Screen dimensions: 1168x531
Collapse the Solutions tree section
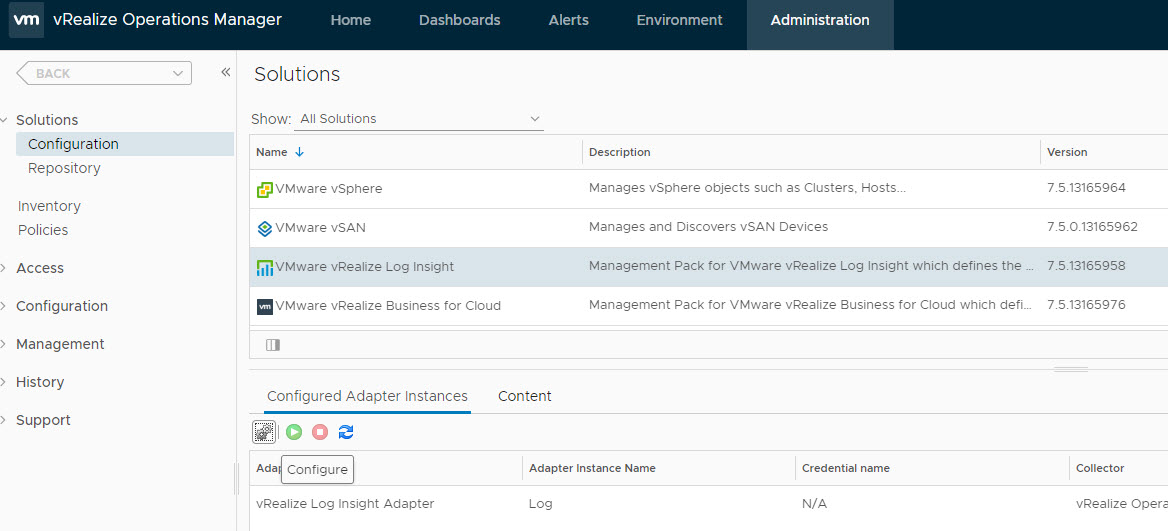click(4, 120)
